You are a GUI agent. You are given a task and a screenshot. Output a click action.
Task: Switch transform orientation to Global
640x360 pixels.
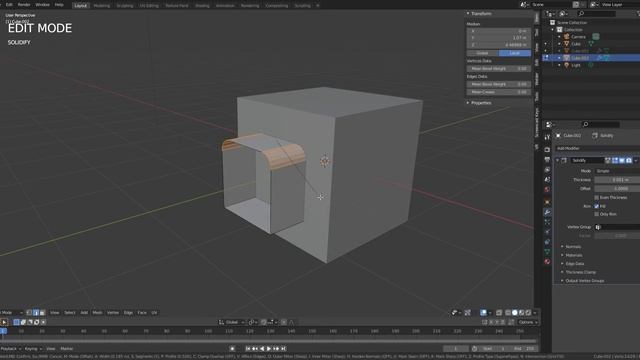(x=482, y=53)
